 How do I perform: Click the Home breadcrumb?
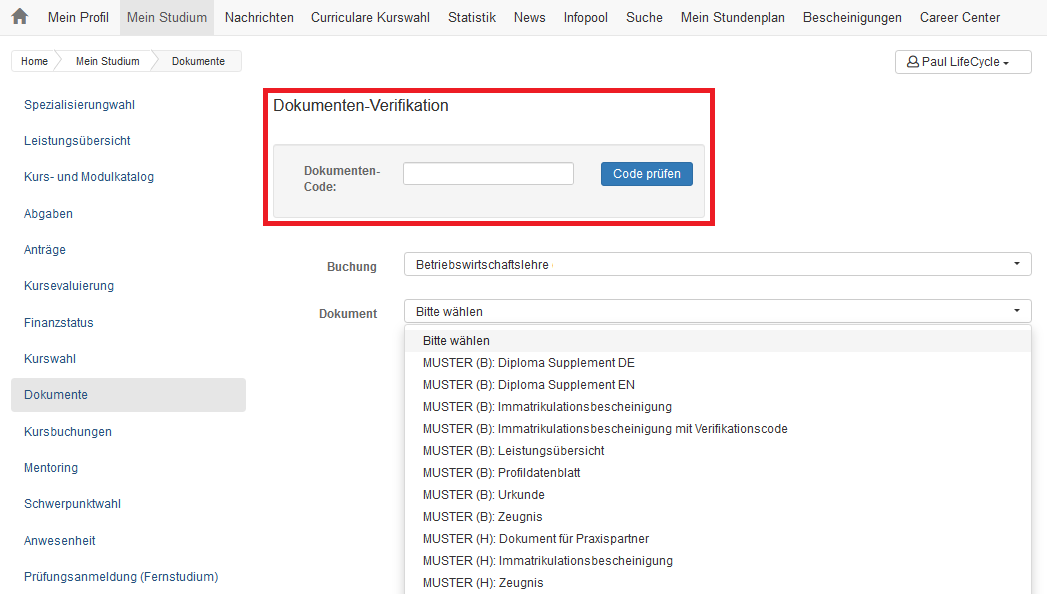coord(34,61)
